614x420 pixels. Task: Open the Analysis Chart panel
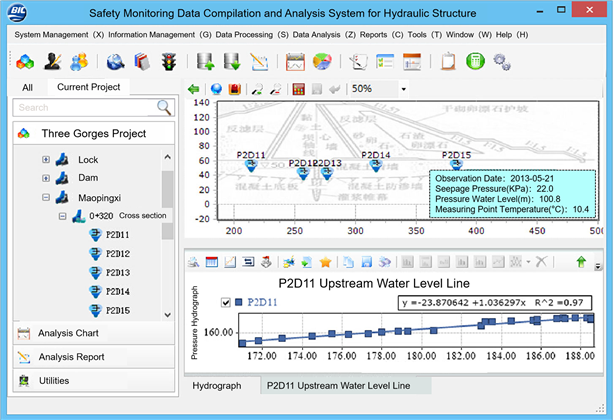(94, 333)
